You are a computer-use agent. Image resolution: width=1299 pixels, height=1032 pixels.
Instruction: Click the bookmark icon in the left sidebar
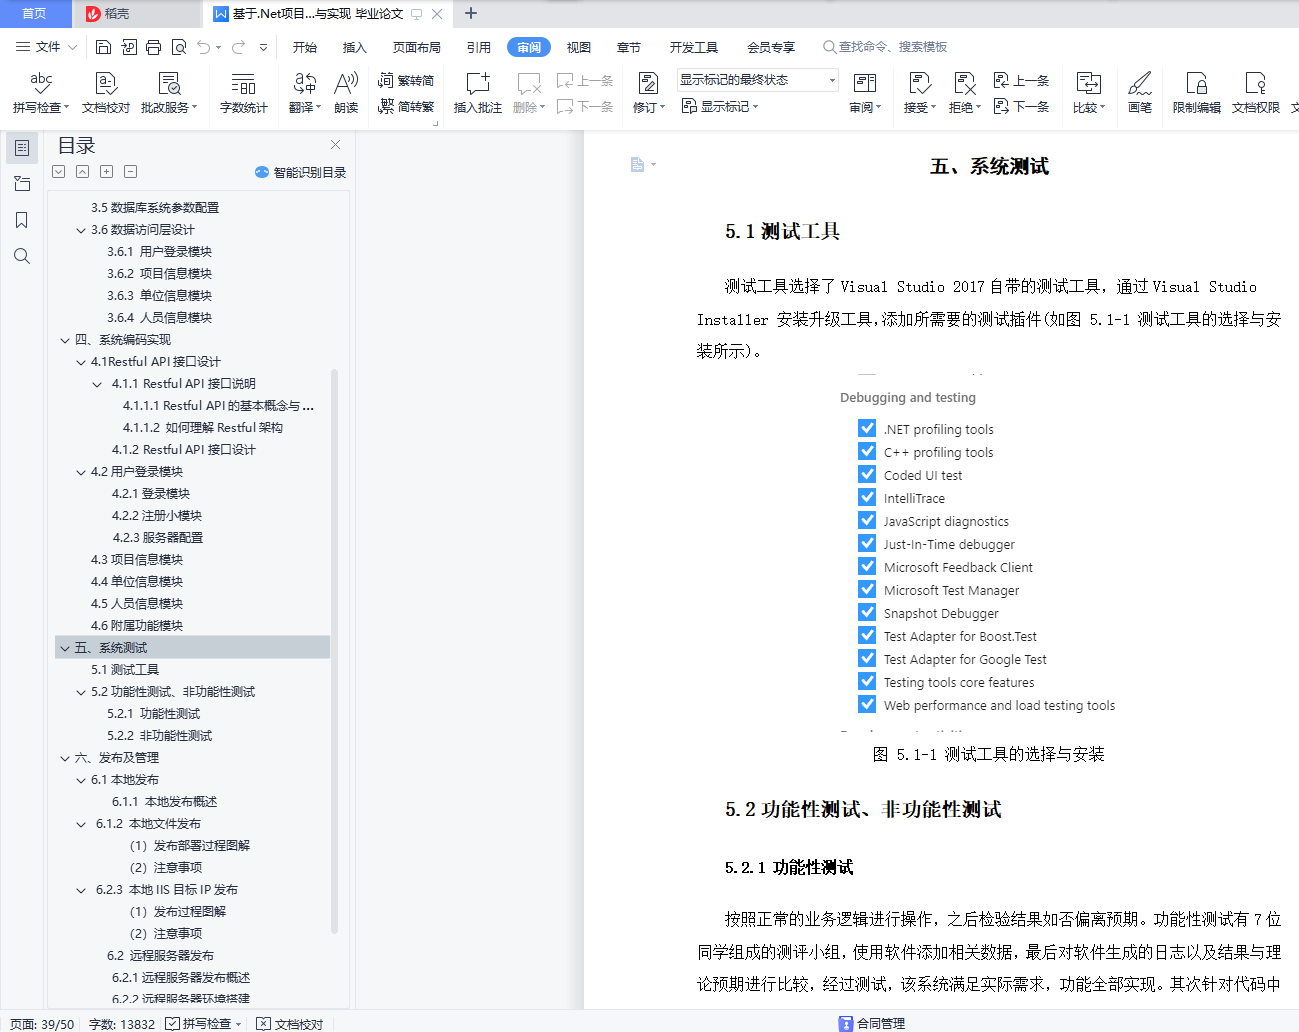(x=22, y=220)
